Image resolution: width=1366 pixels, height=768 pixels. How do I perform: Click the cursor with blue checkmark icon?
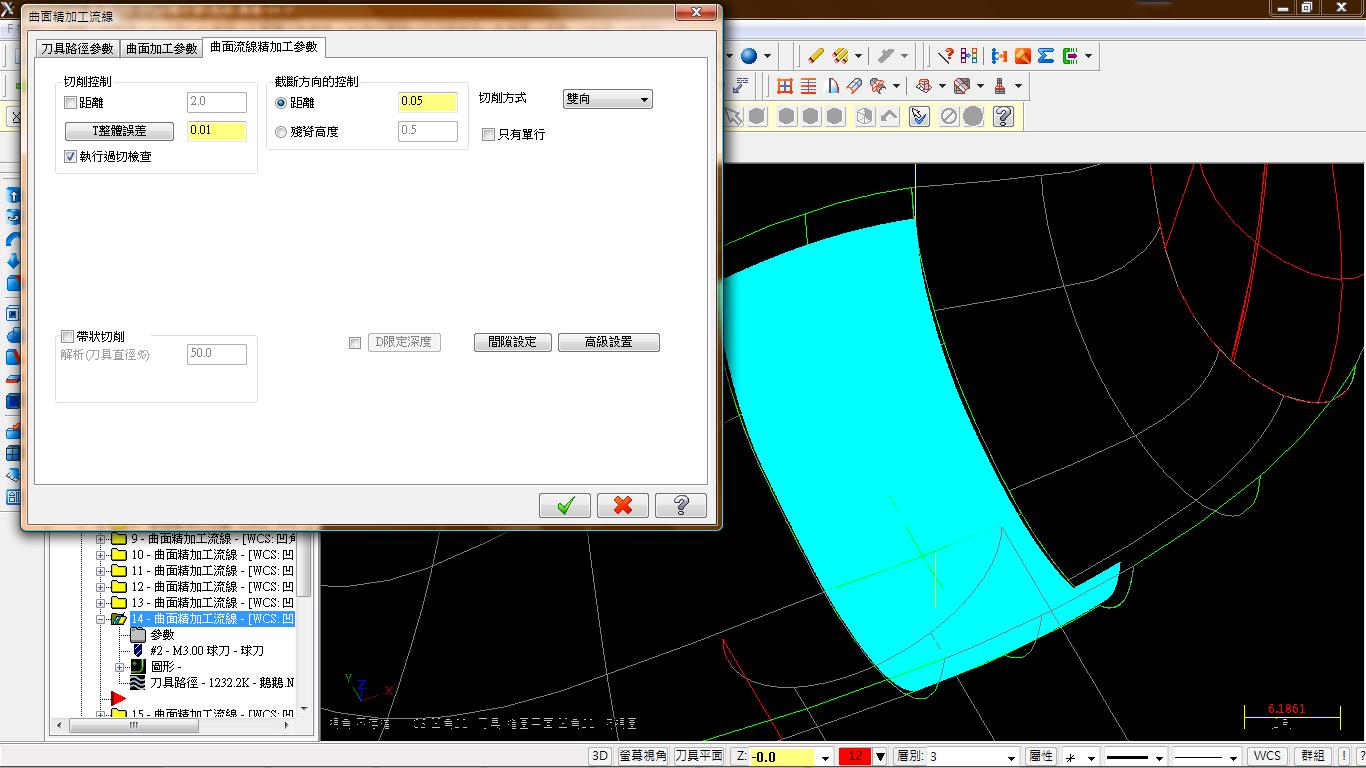pyautogui.click(x=920, y=117)
